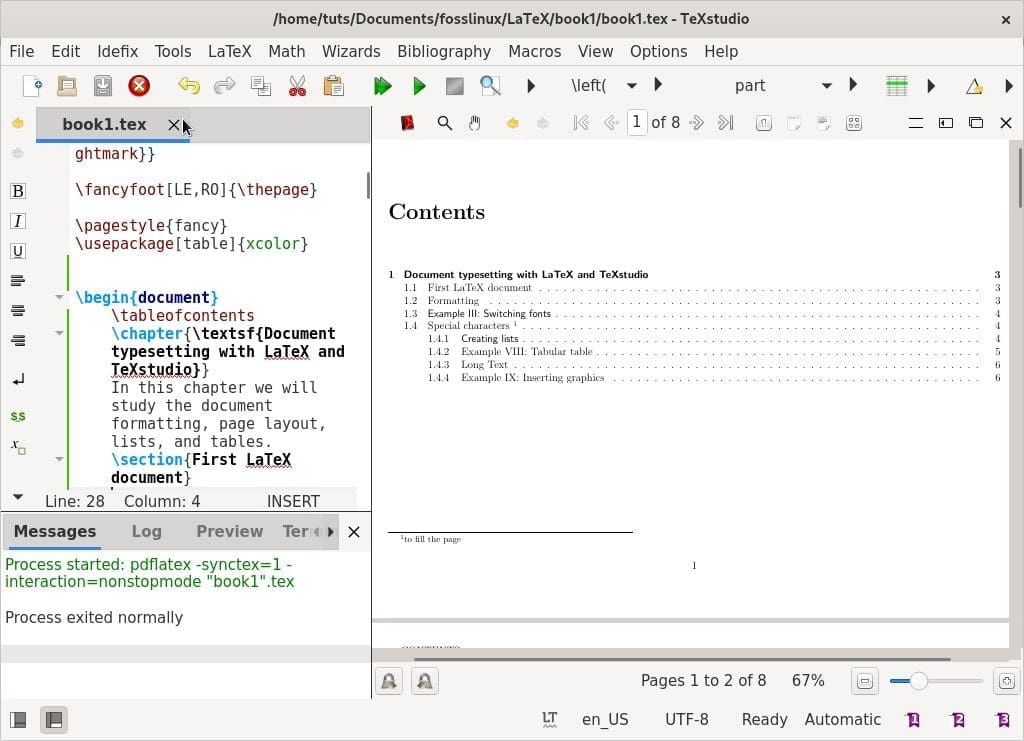
Task: Apply bold with the B sidebar icon
Action: tap(18, 191)
